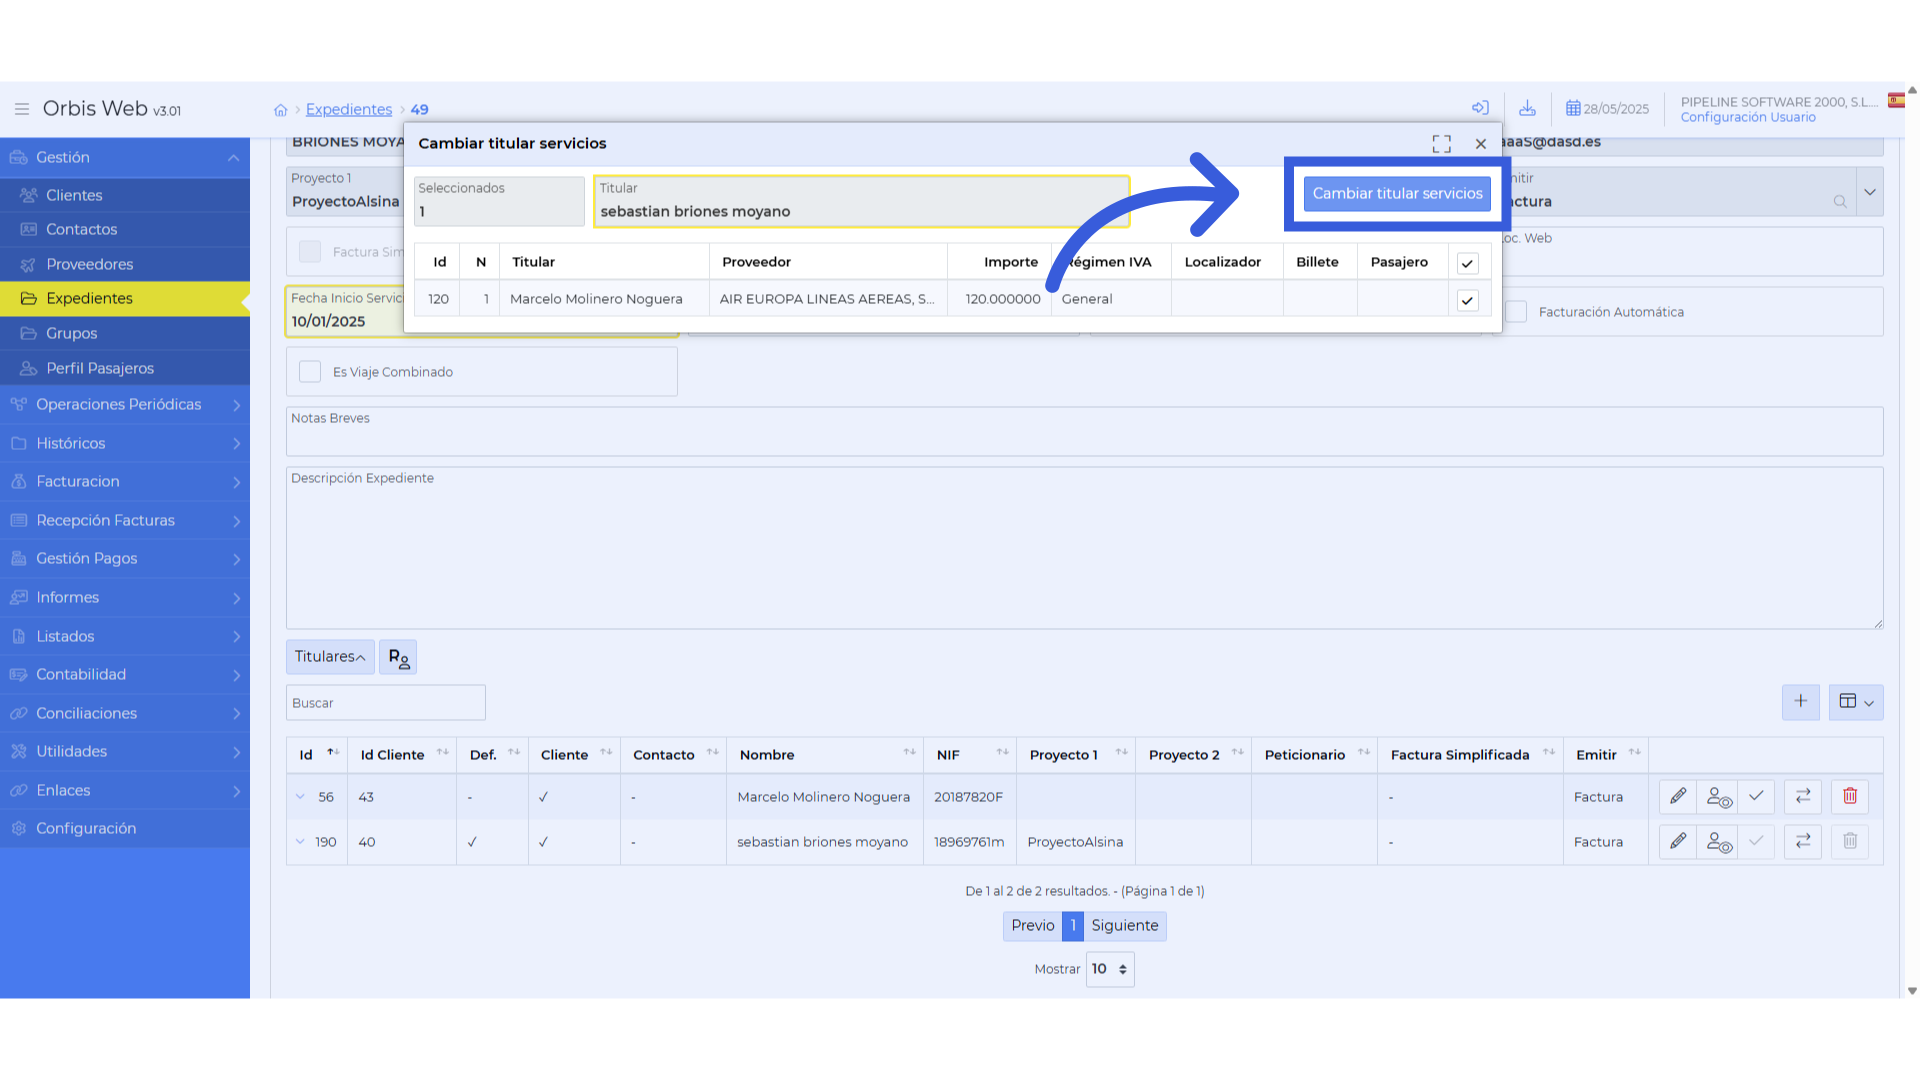The width and height of the screenshot is (1920, 1080).
Task: Open Proveedores in sidebar
Action: point(125,265)
